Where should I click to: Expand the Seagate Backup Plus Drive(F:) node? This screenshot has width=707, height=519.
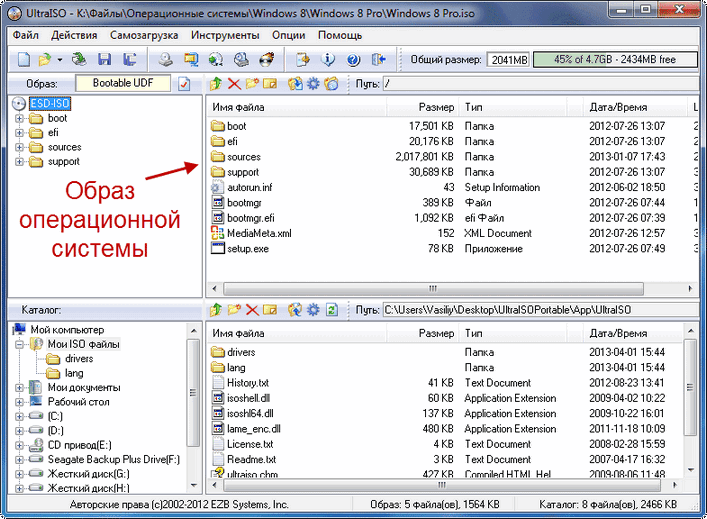[x=19, y=460]
